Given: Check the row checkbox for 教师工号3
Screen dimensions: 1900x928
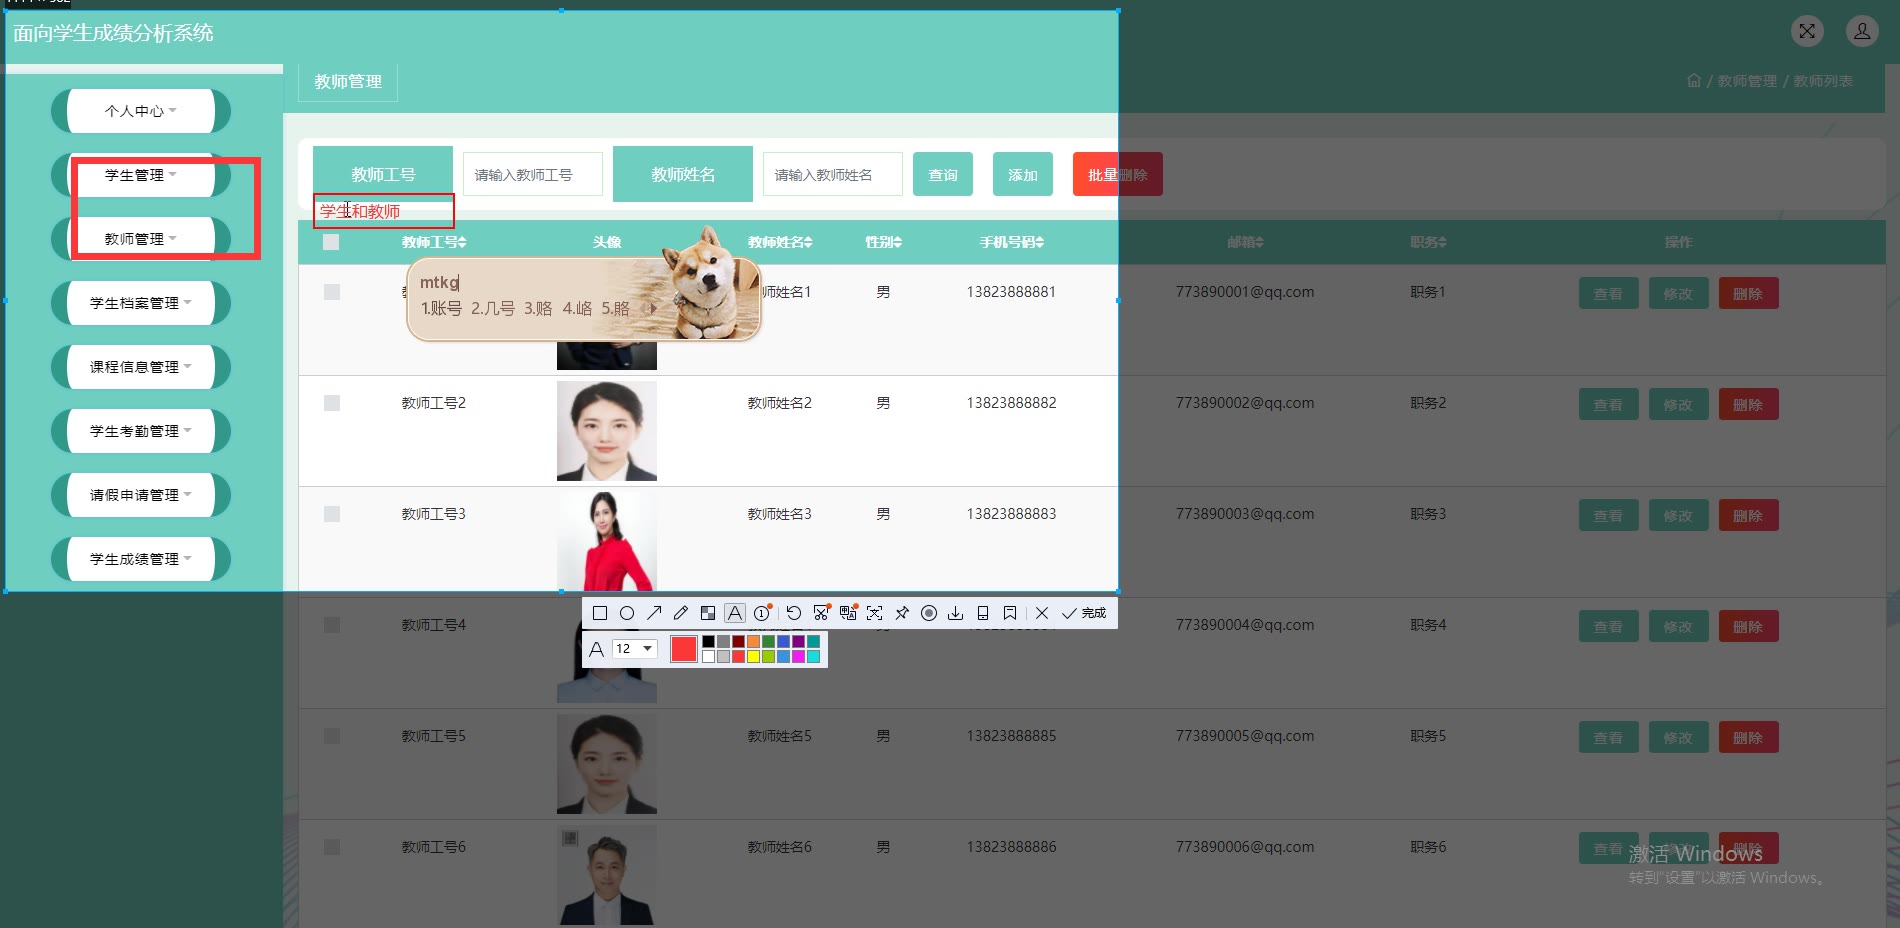Looking at the screenshot, I should point(332,514).
